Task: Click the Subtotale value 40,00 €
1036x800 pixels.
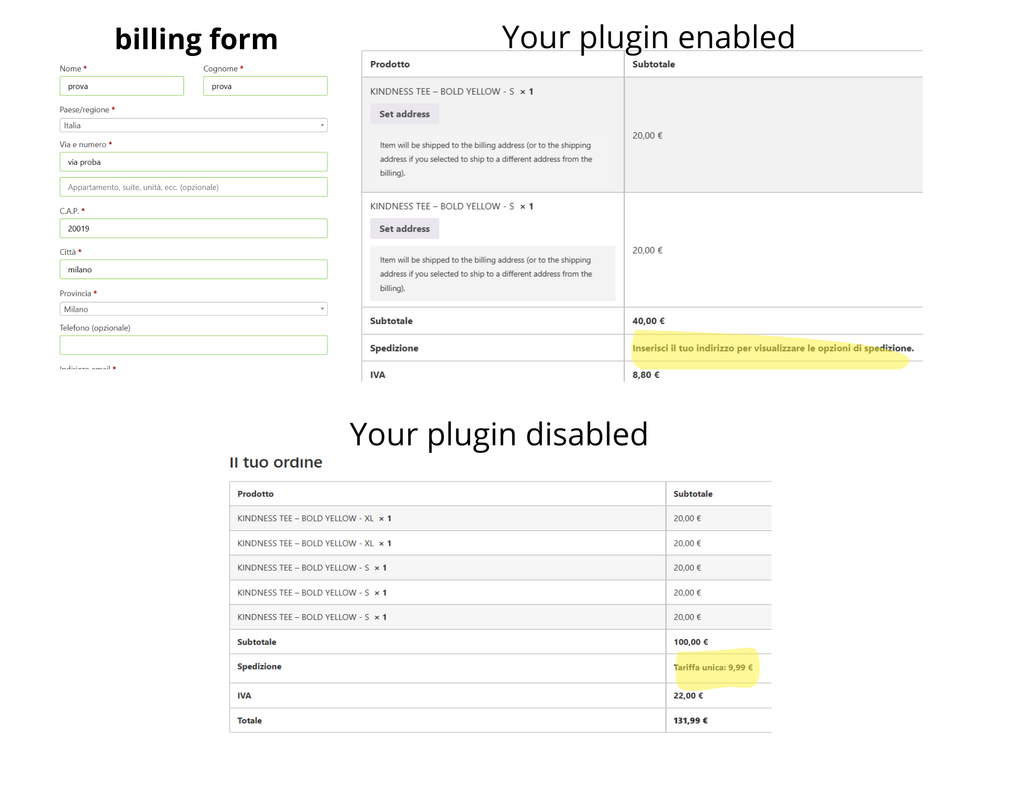Action: click(x=648, y=321)
